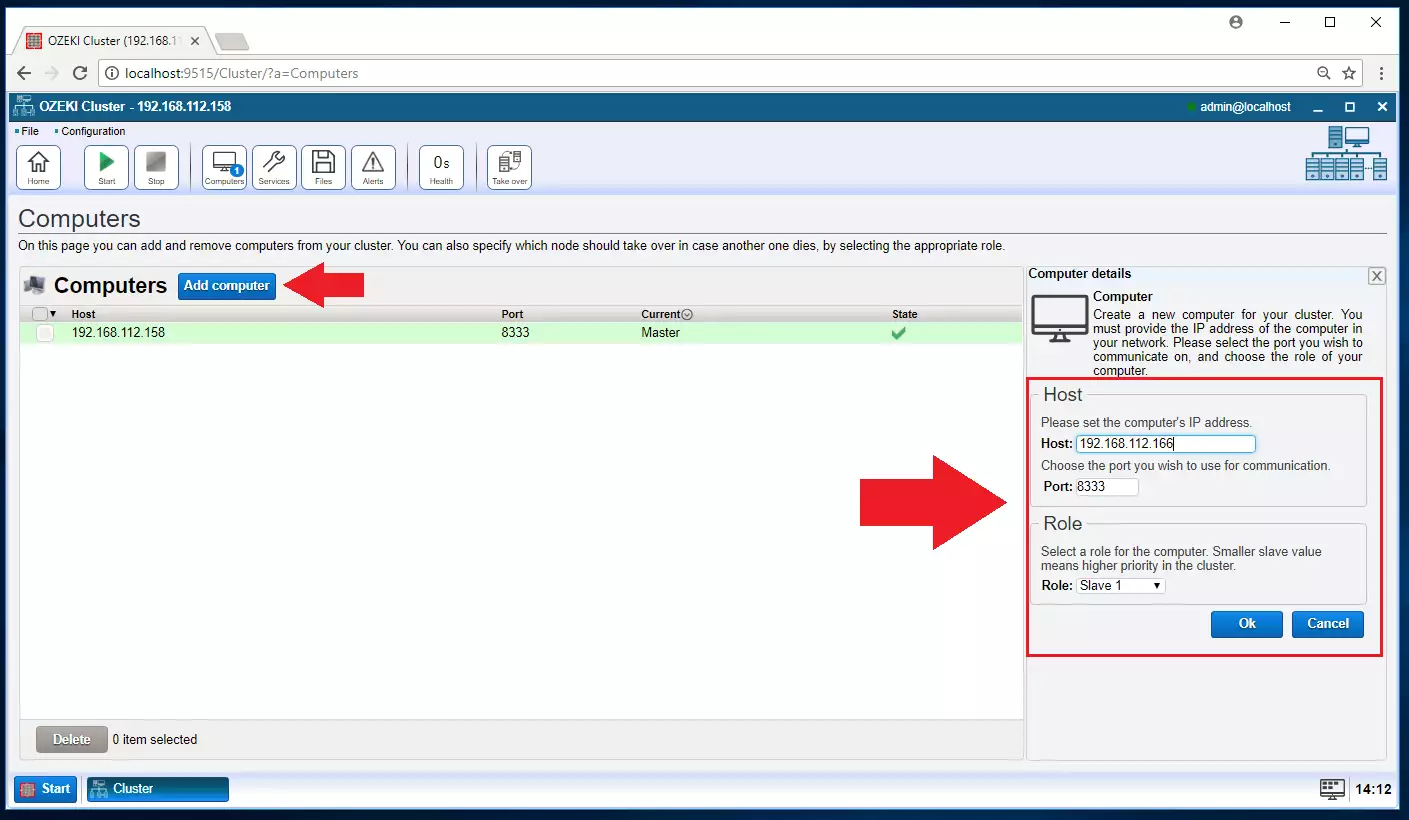This screenshot has height=820, width=1409.
Task: Bookmark this page with the star icon
Action: tap(1349, 73)
